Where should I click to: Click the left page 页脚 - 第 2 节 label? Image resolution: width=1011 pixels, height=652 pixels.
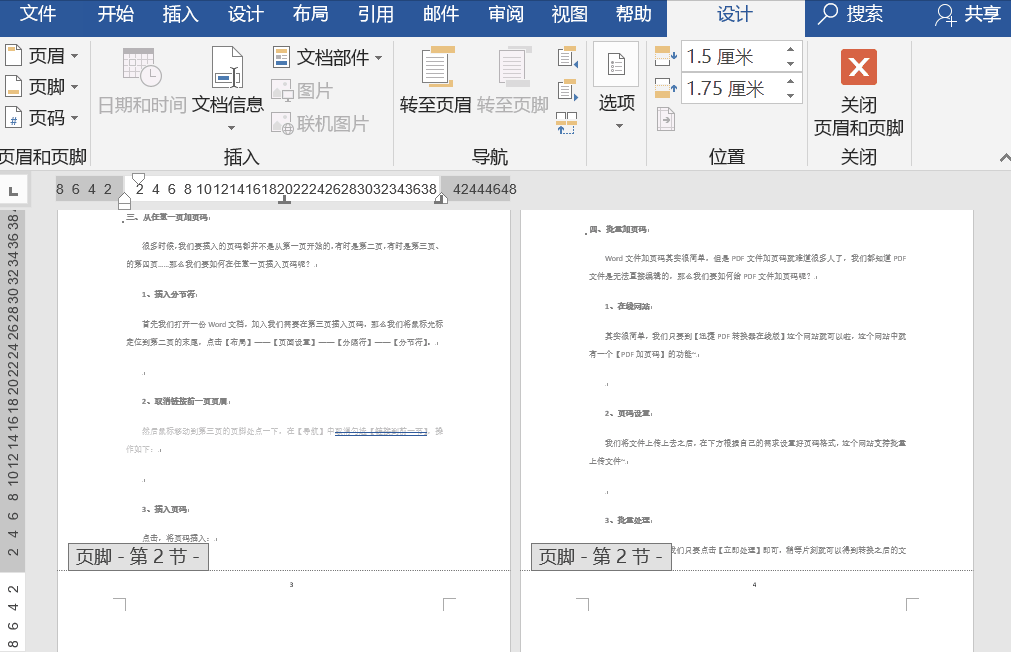pos(138,557)
